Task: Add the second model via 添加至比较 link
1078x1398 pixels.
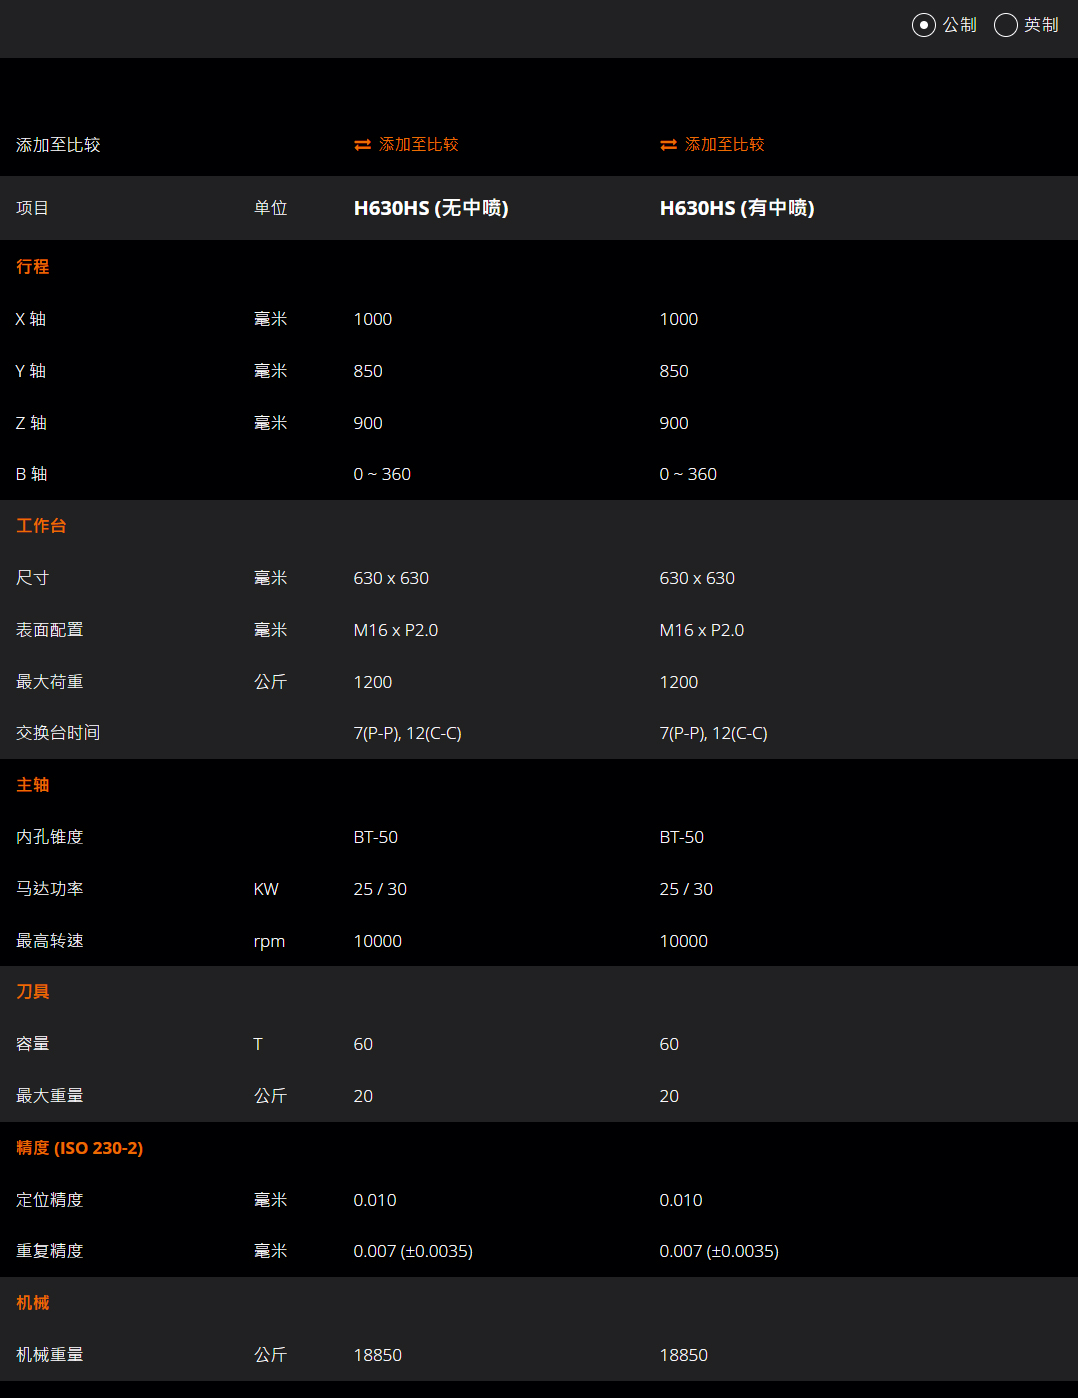Action: pos(724,145)
